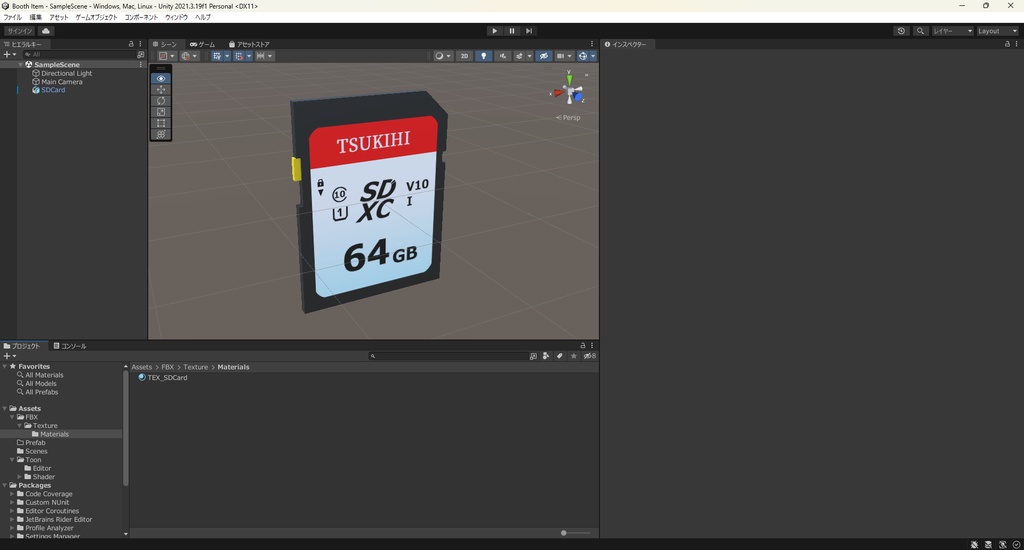Open the cloud services icon
1024x550 pixels.
tap(46, 31)
